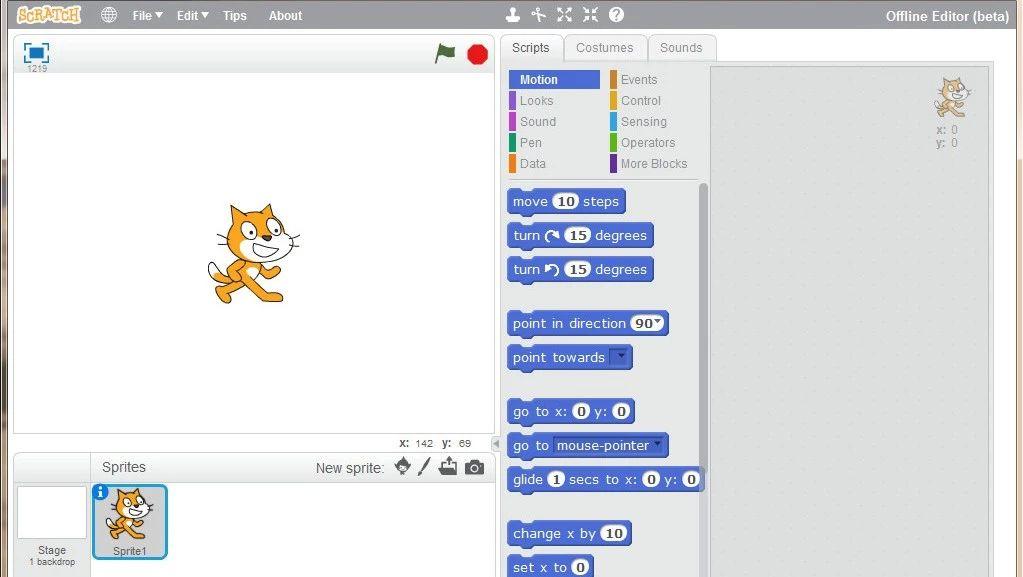The height and width of the screenshot is (577, 1023).
Task: Open the About menu item
Action: [285, 16]
